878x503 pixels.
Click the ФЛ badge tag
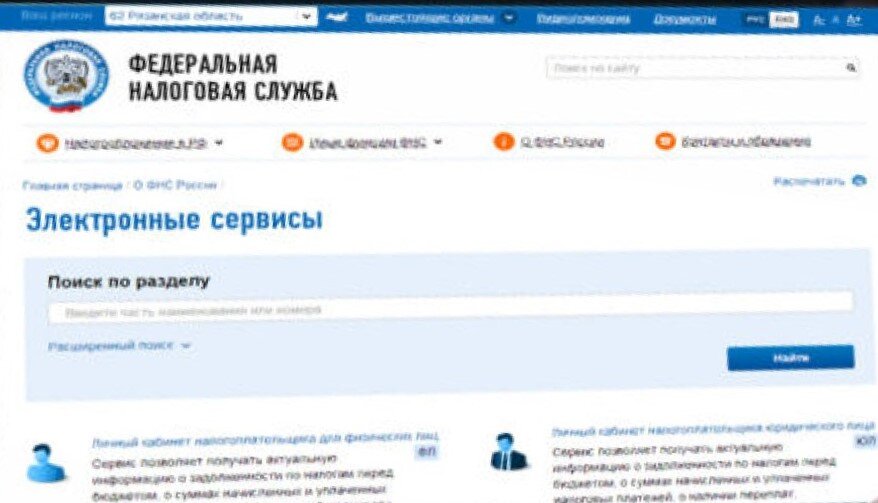pyautogui.click(x=427, y=451)
